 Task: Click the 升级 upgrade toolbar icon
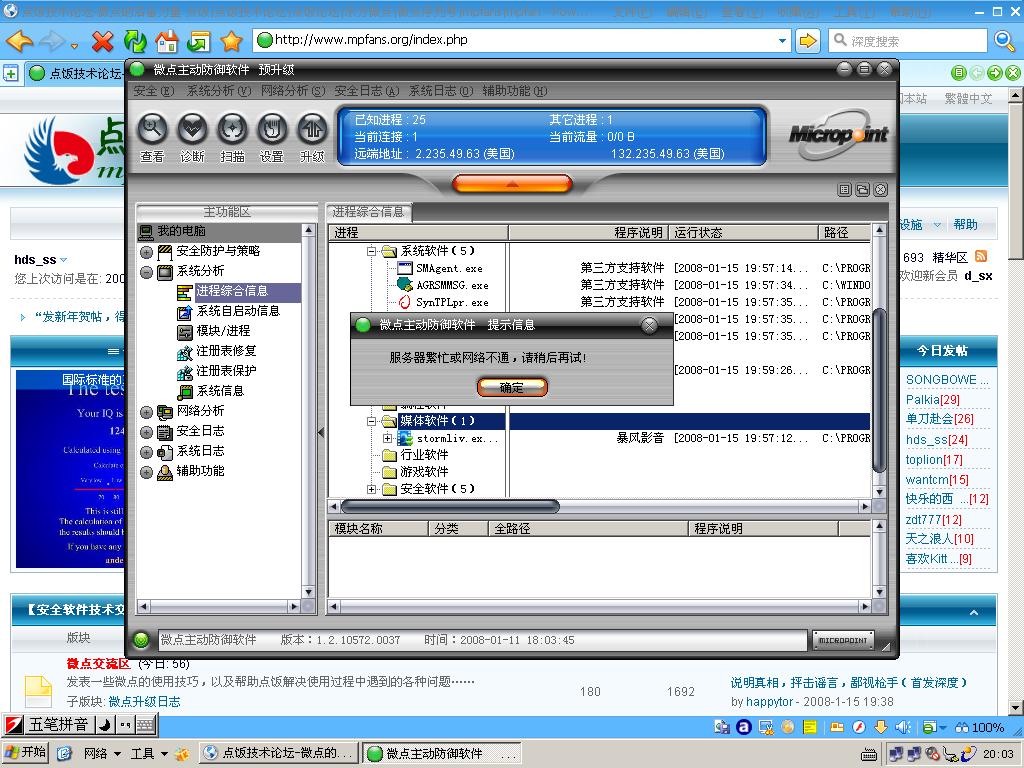312,129
